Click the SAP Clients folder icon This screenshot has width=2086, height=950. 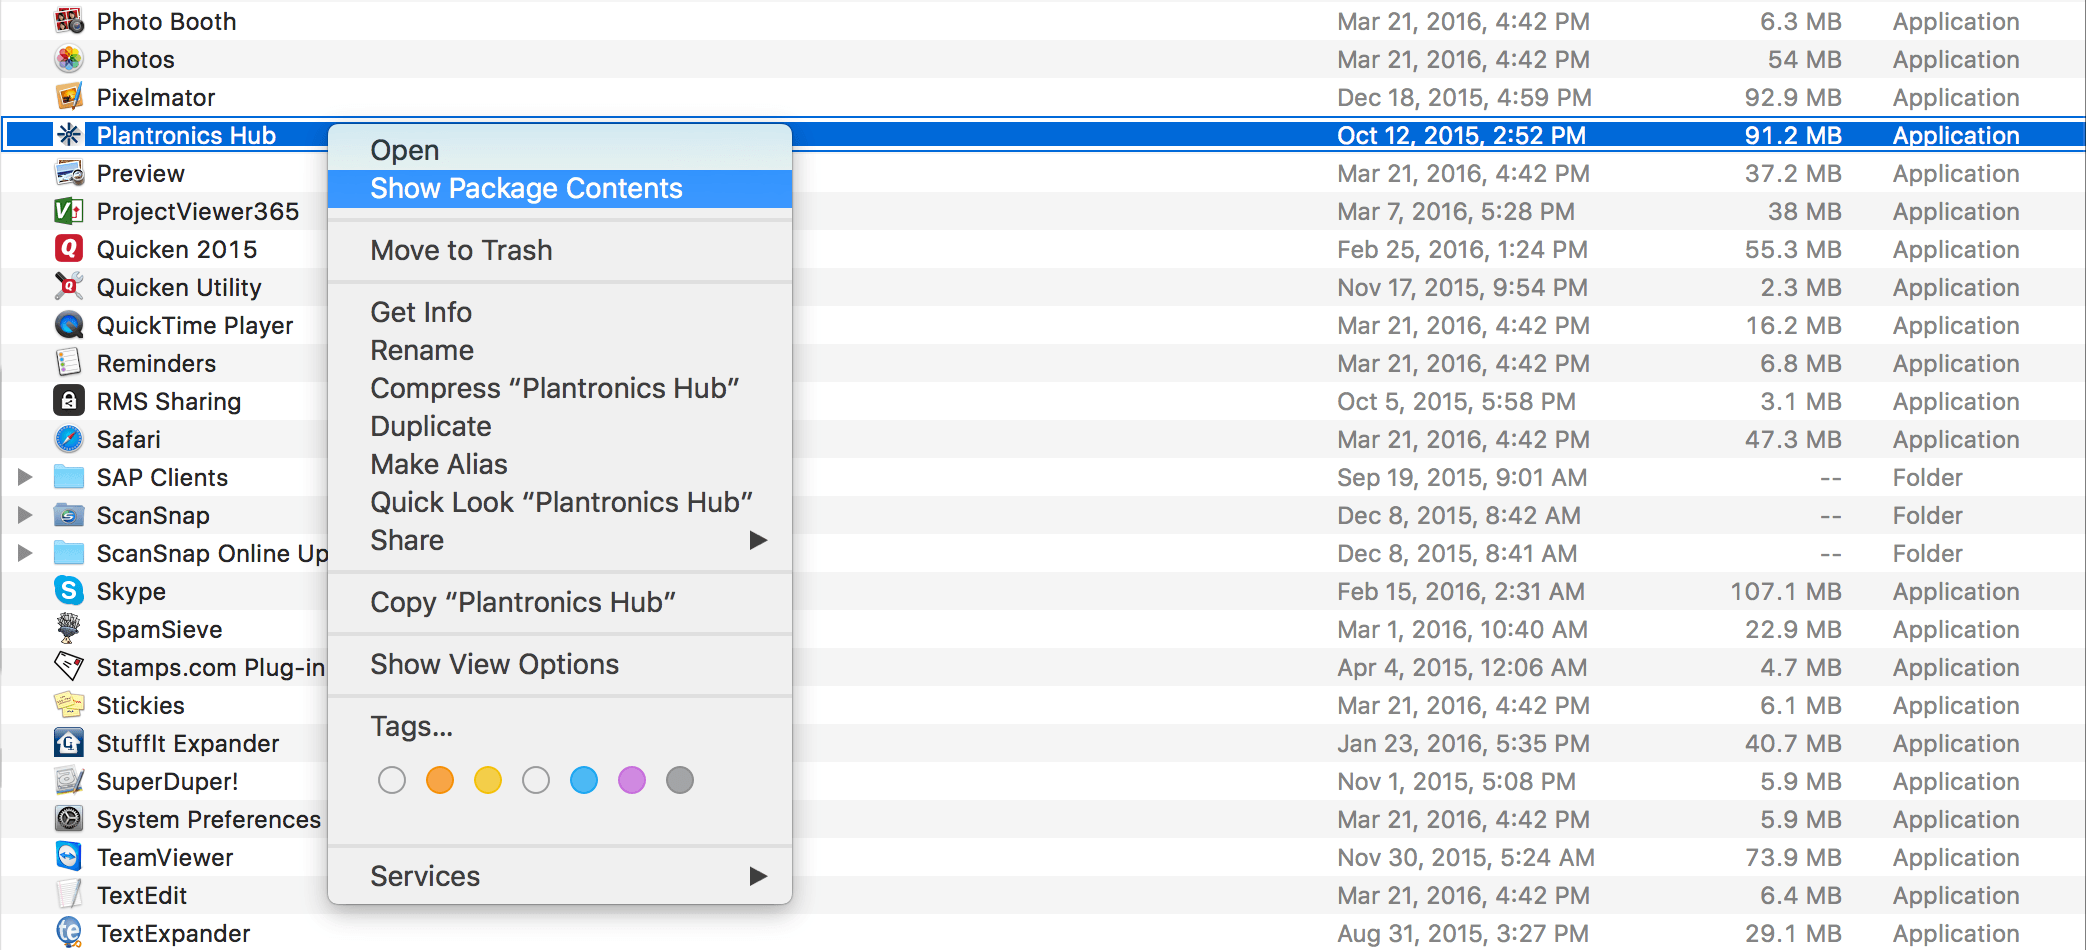point(69,477)
